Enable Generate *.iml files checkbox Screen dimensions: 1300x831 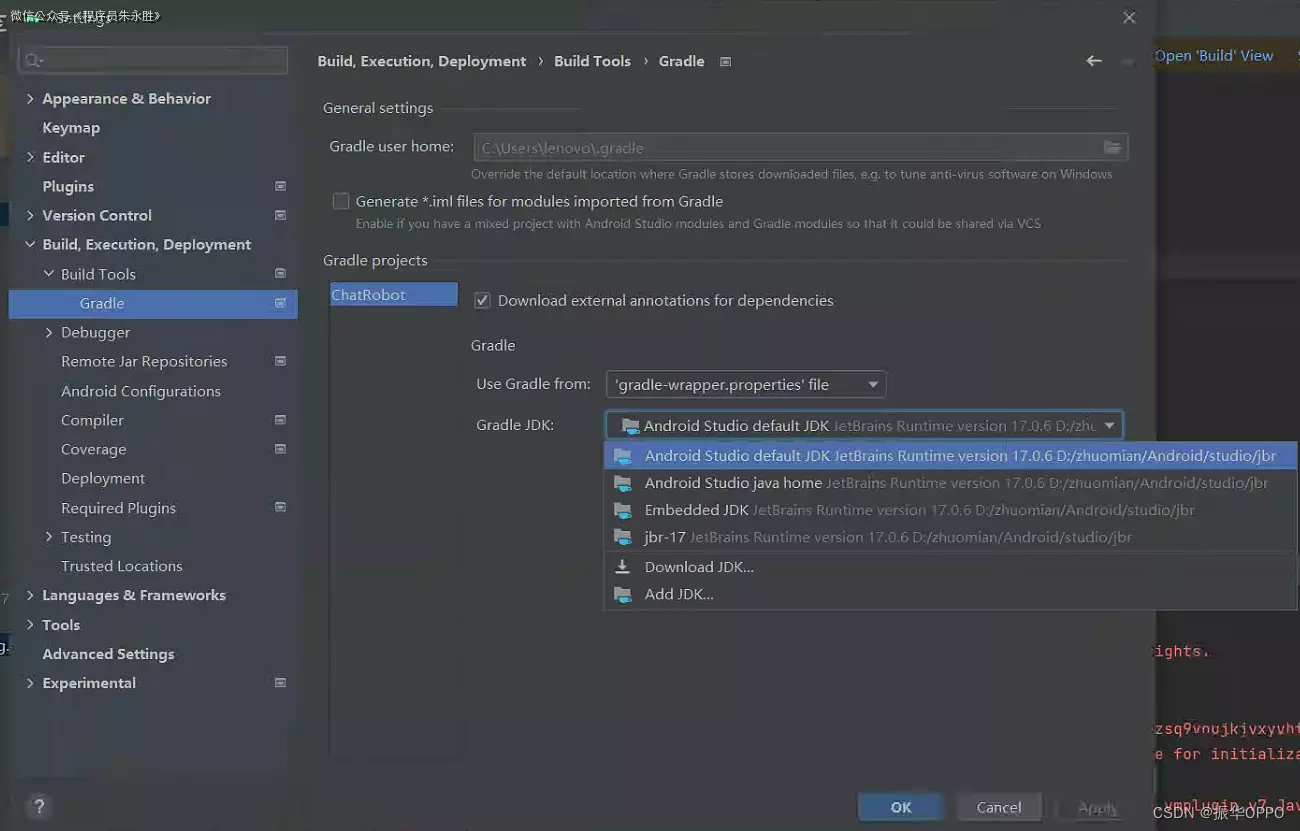click(x=341, y=201)
